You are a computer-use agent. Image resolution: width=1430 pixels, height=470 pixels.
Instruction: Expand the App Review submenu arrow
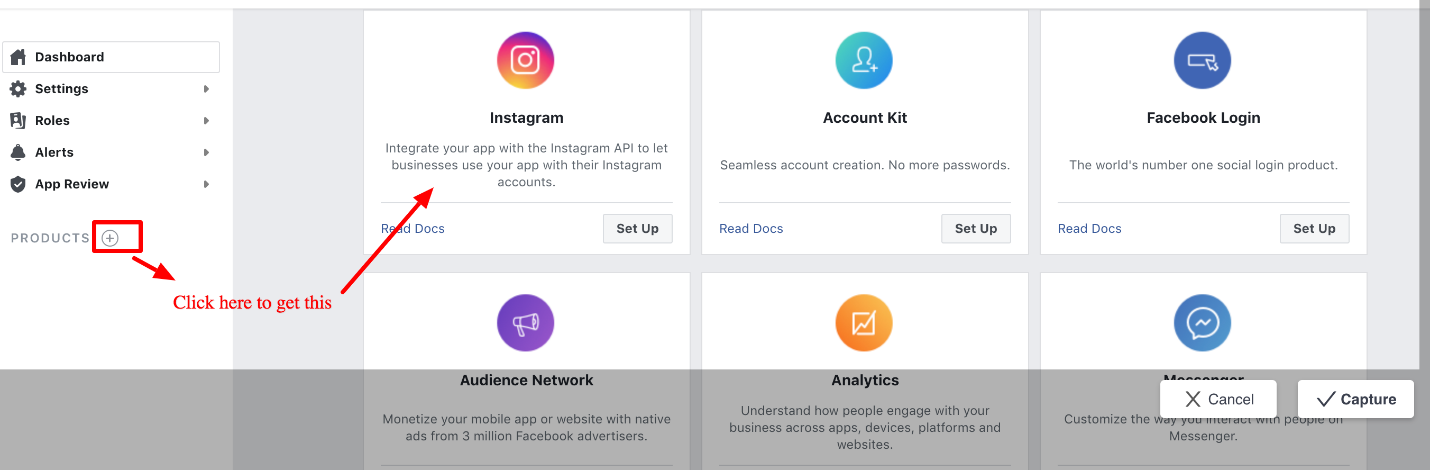tap(206, 185)
